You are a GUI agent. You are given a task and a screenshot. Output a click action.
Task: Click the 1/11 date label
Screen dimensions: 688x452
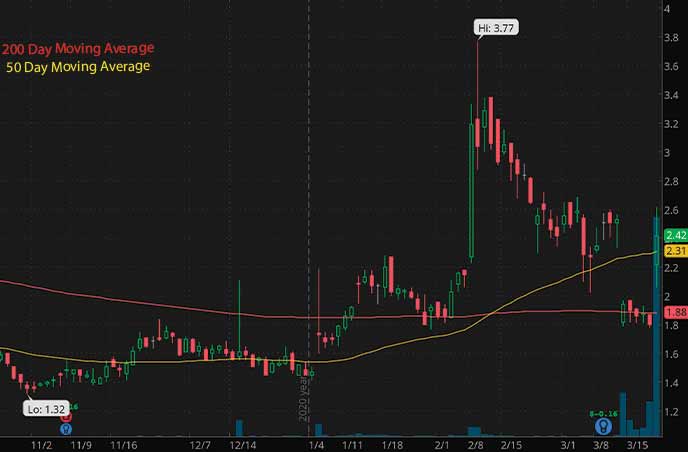(352, 445)
